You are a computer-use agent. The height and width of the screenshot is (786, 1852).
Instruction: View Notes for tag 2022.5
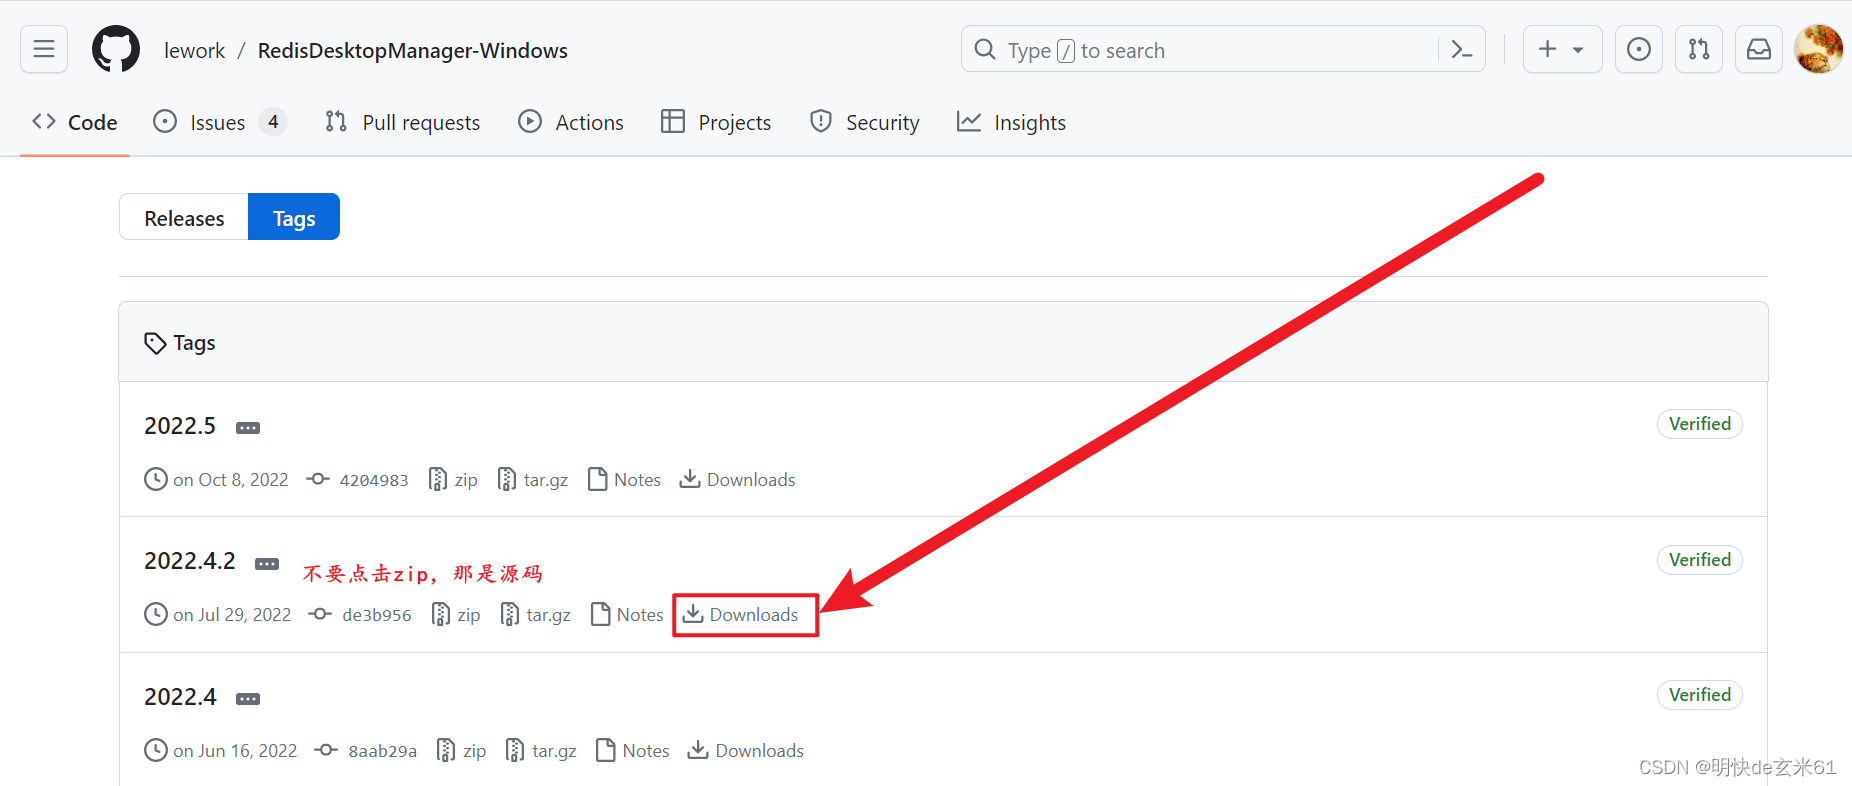(625, 480)
